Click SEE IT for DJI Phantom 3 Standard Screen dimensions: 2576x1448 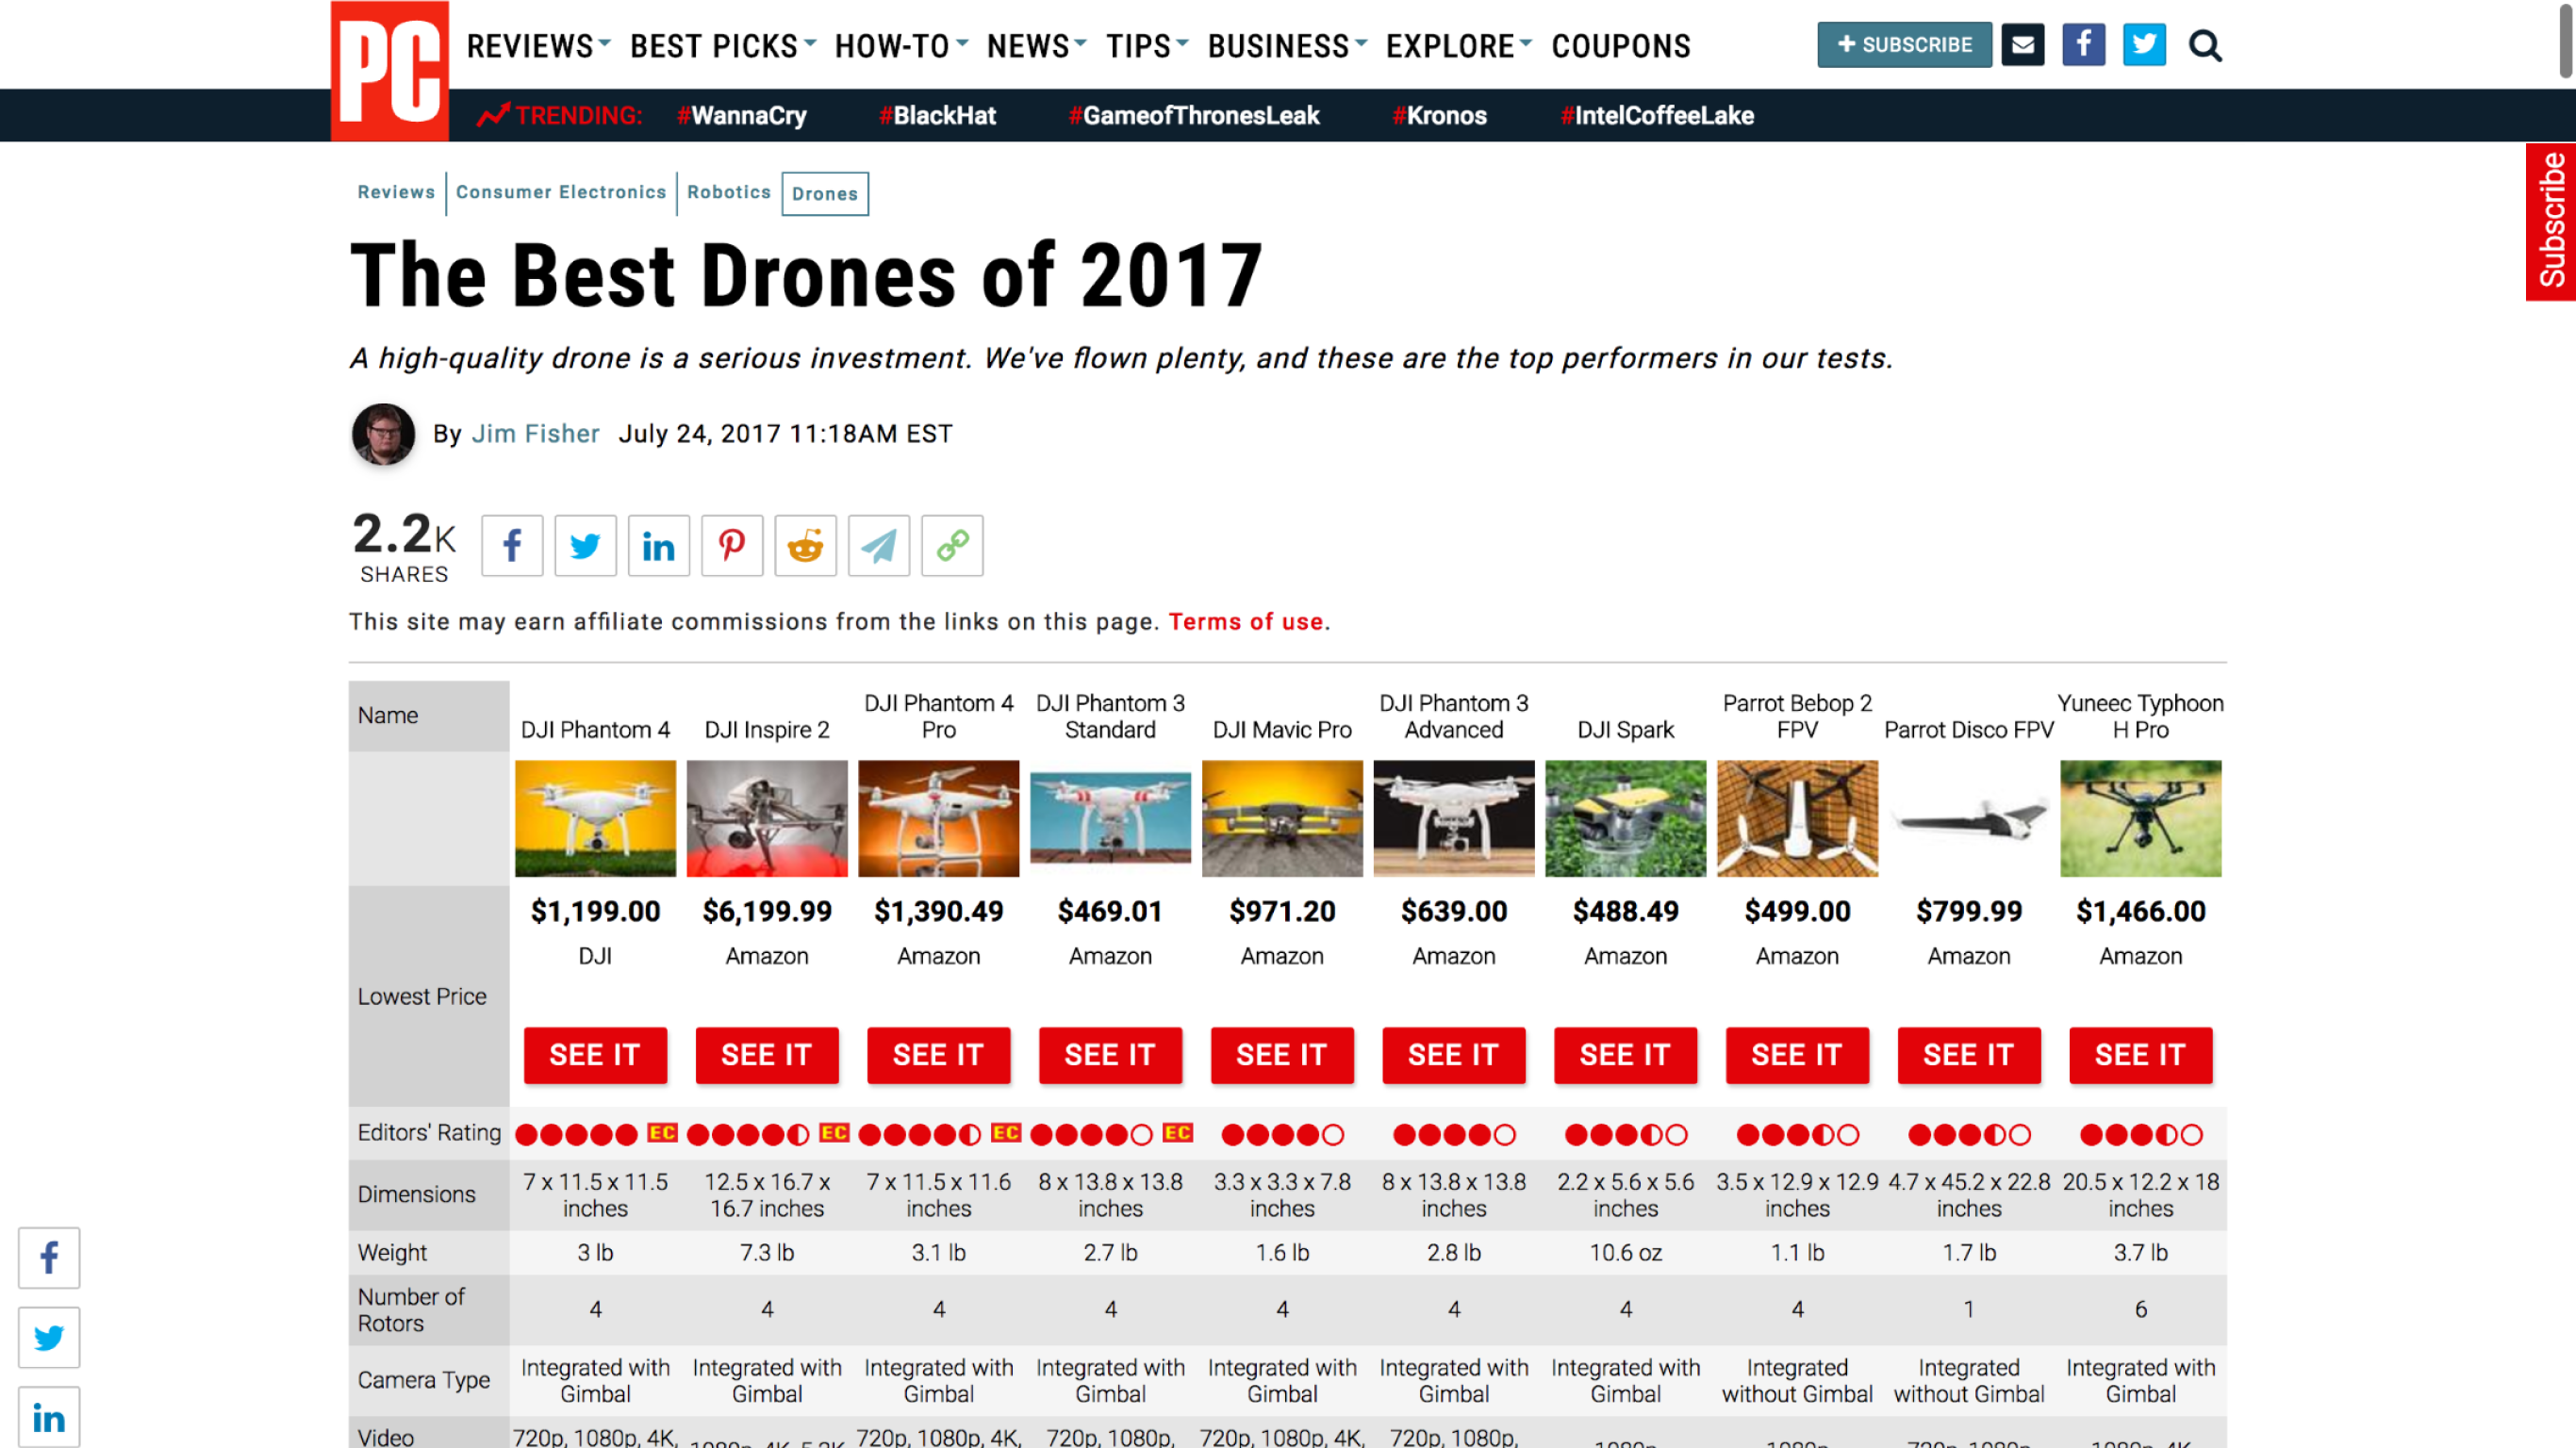pyautogui.click(x=1110, y=1055)
